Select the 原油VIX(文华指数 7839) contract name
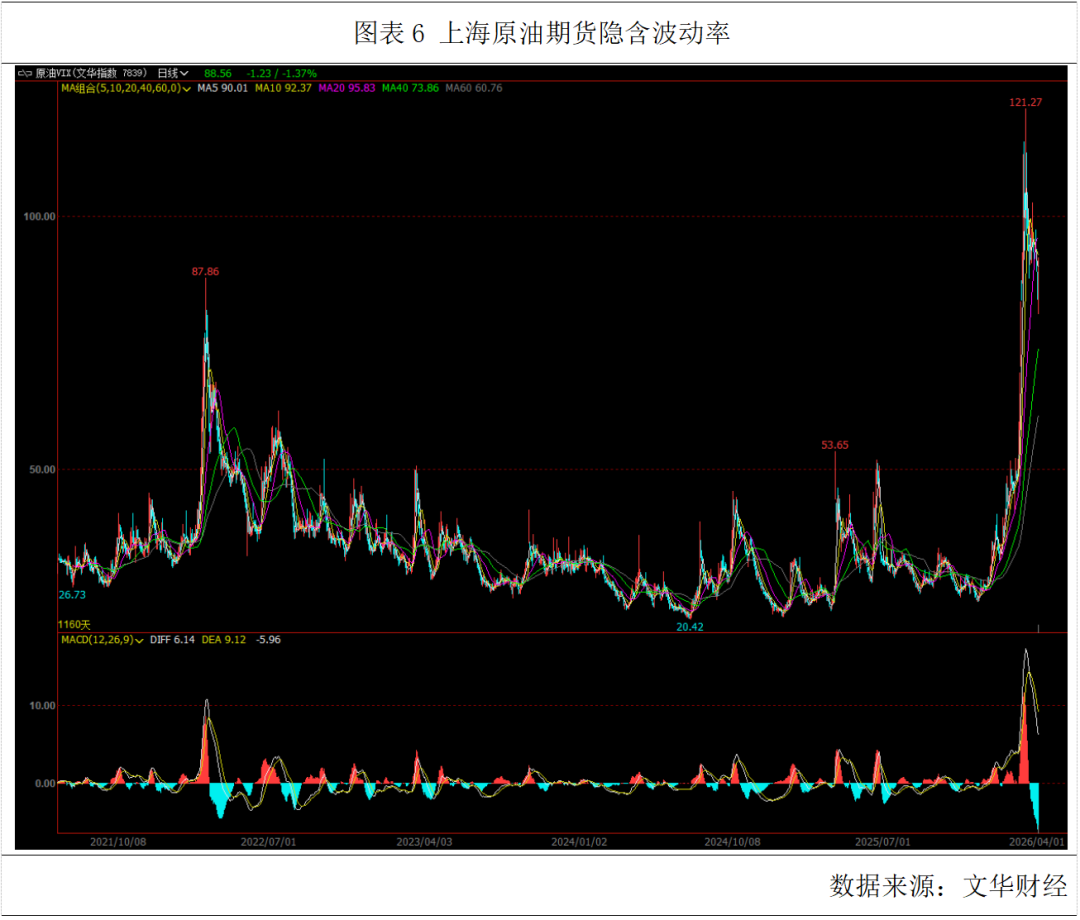The image size is (1080, 920). (91, 73)
